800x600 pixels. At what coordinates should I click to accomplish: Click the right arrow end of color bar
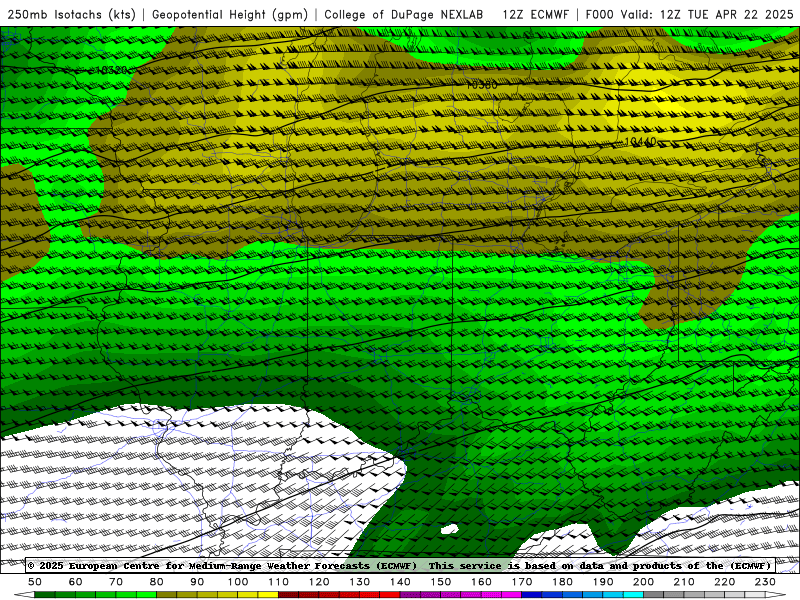click(776, 595)
